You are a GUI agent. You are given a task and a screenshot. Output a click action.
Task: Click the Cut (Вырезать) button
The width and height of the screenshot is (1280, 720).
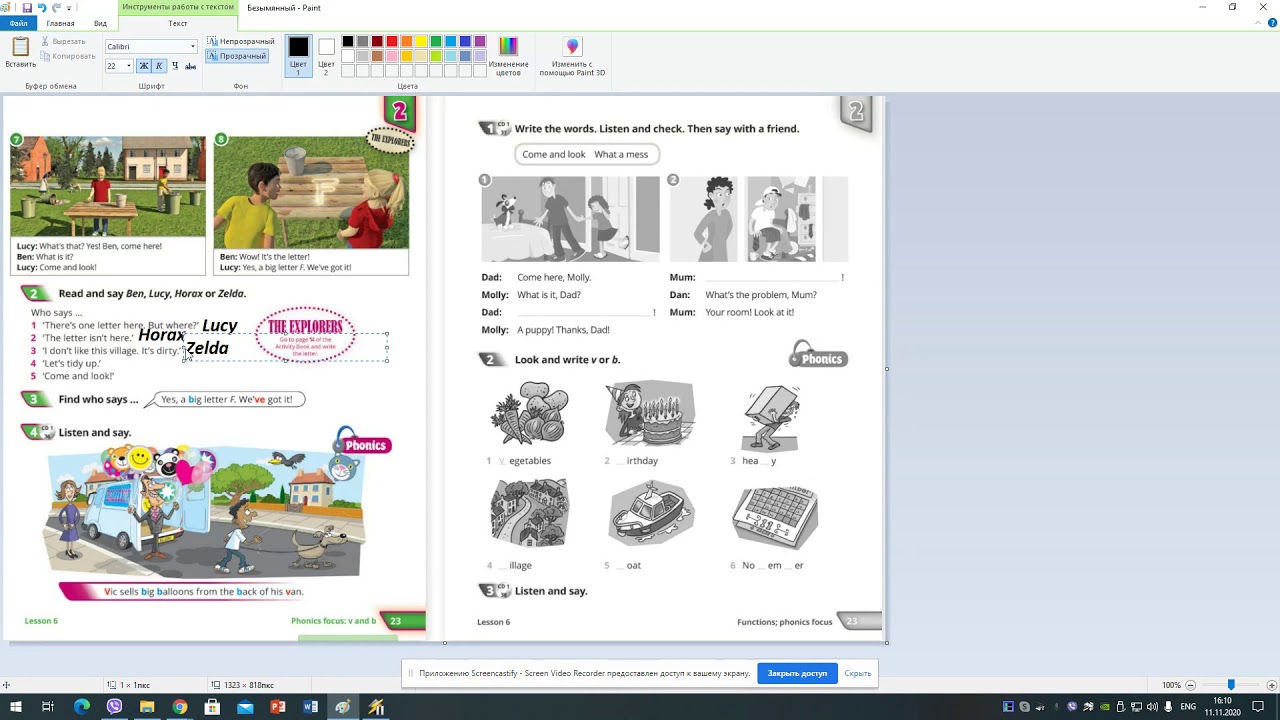point(63,41)
